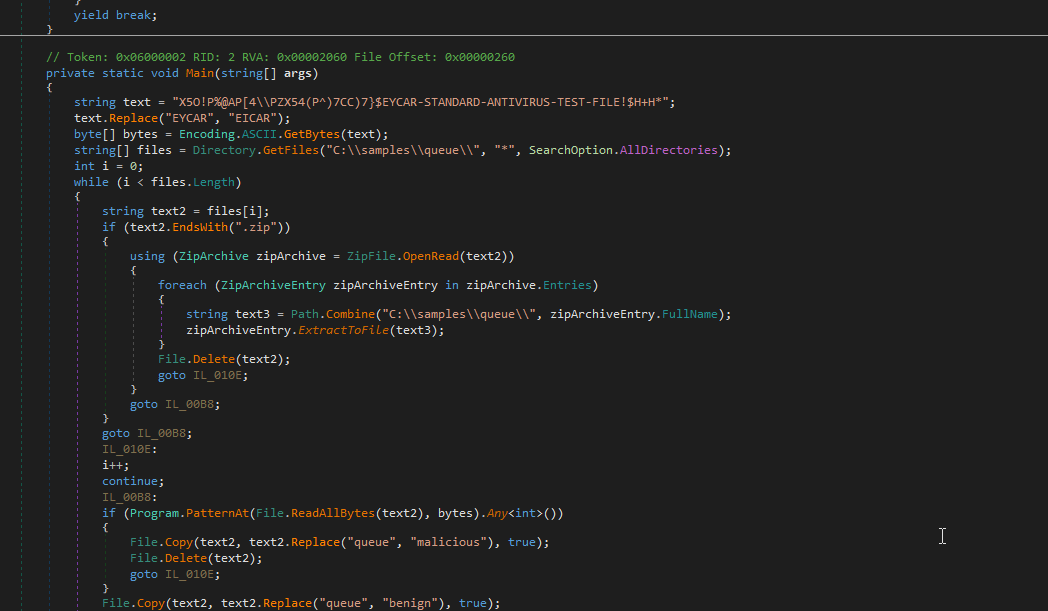Click the IL_010E: label line
1048x611 pixels.
(x=130, y=449)
